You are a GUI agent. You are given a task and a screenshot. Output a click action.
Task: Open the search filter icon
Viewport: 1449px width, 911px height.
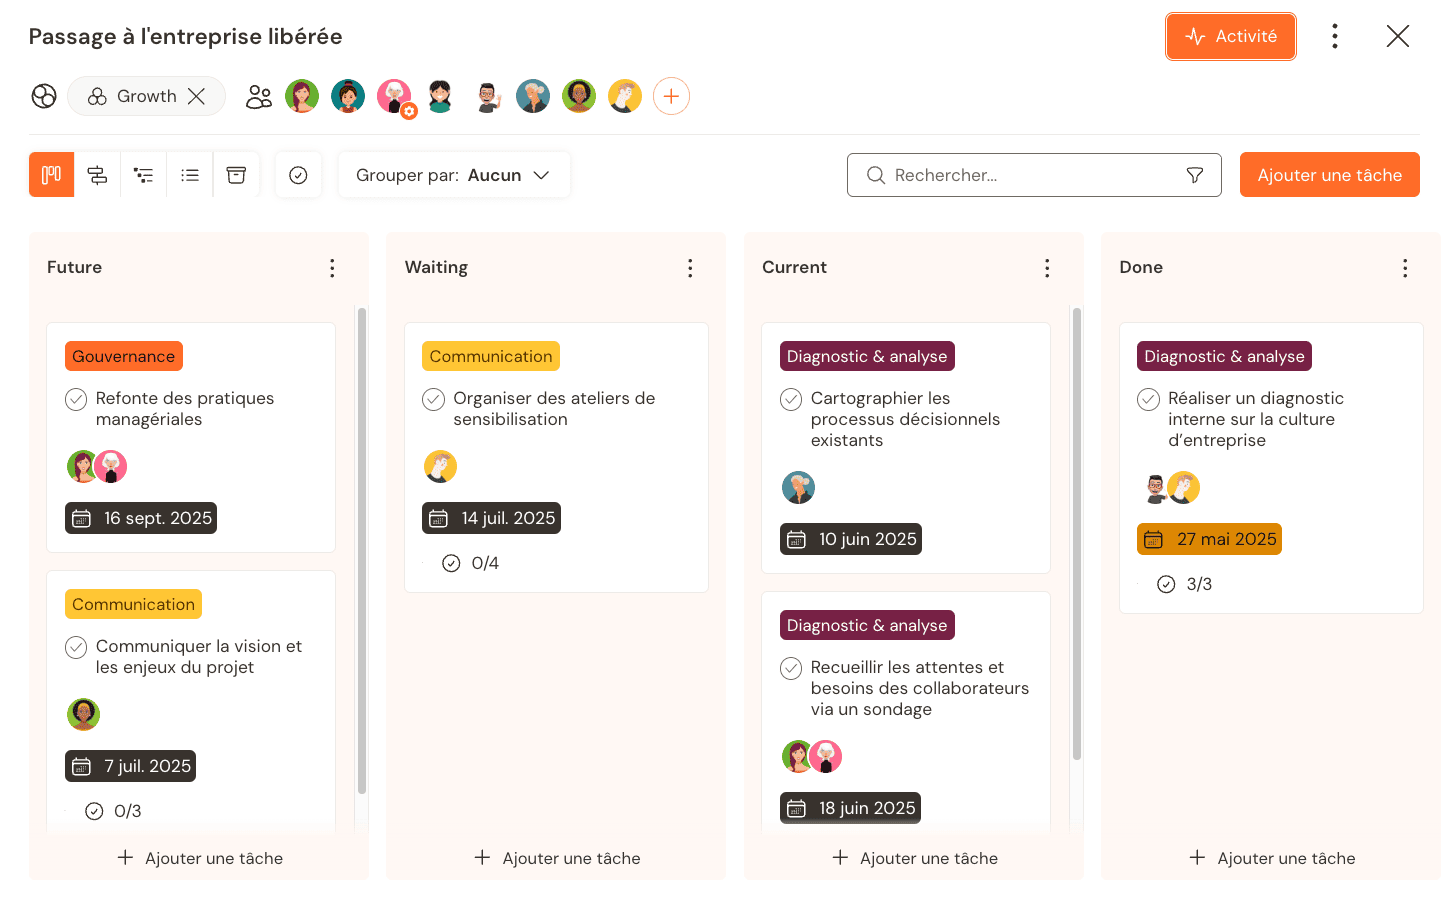(1195, 174)
